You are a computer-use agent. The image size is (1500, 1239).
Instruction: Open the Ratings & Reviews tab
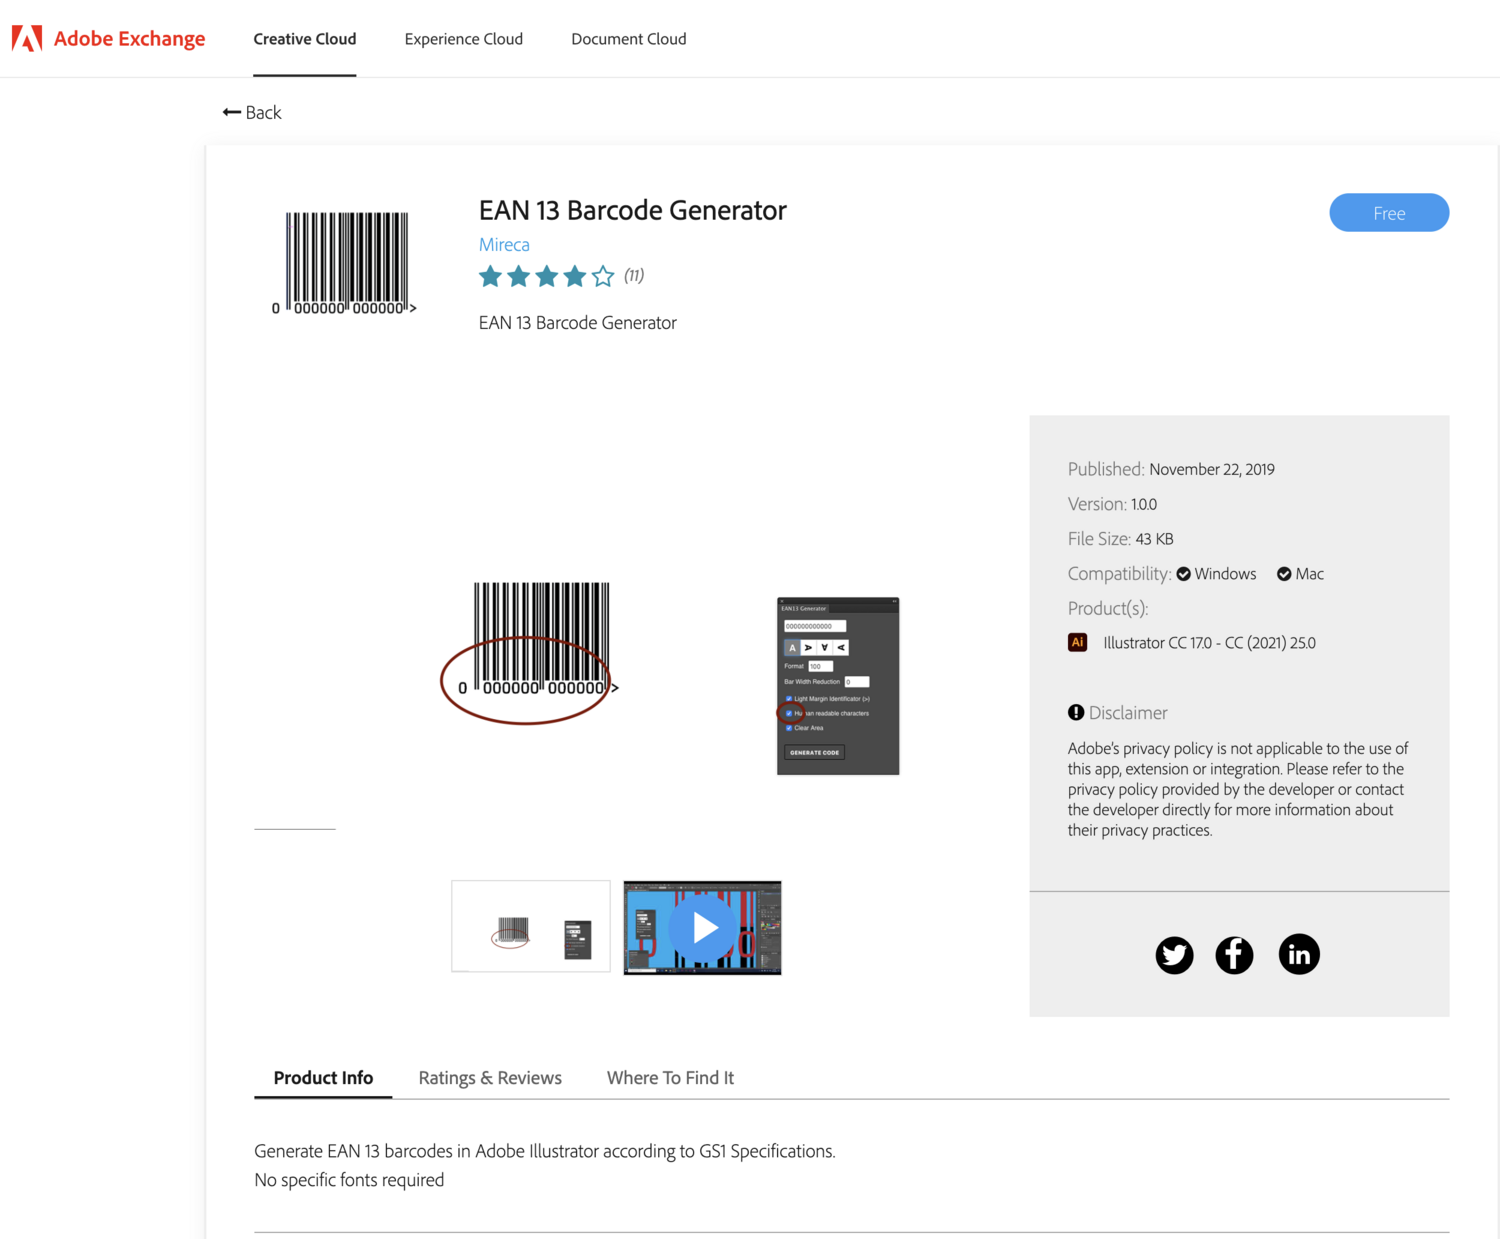[x=490, y=1078]
